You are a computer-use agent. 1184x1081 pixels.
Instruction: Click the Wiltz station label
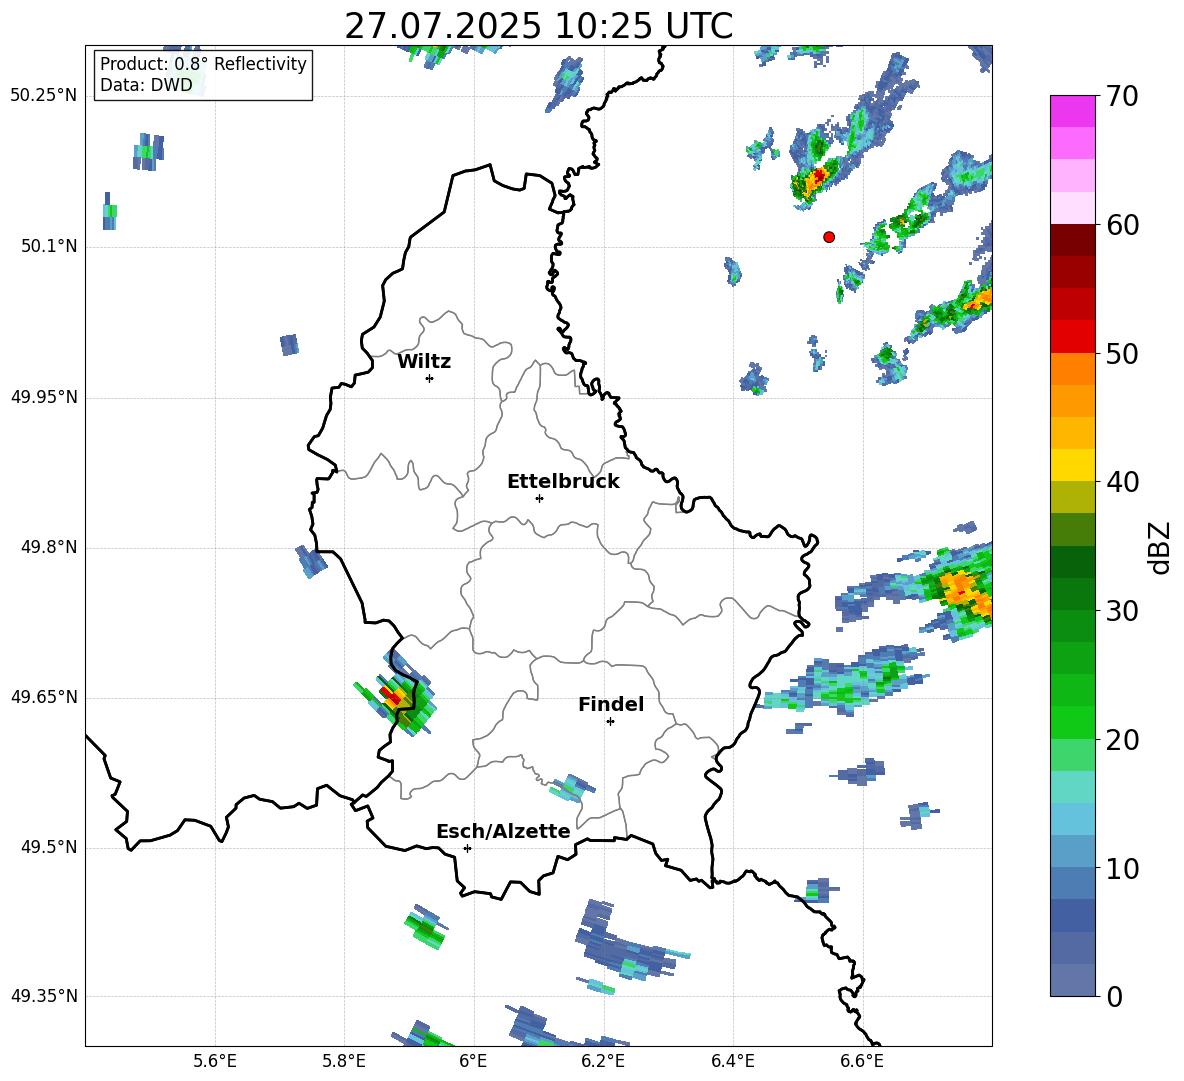click(424, 362)
